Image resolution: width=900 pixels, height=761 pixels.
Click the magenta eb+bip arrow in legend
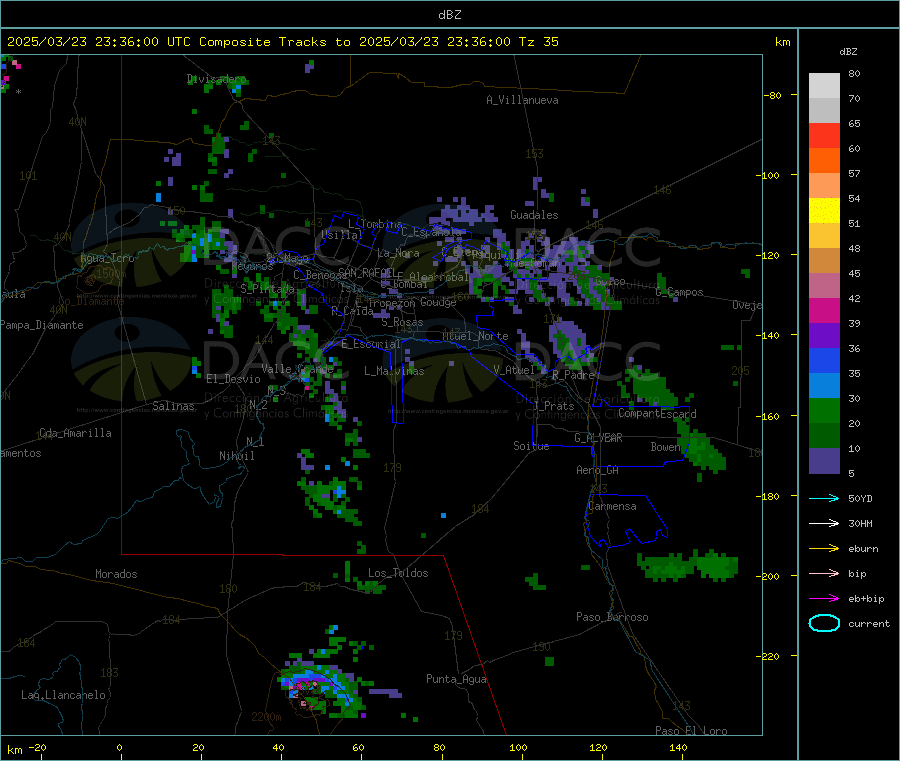[824, 599]
